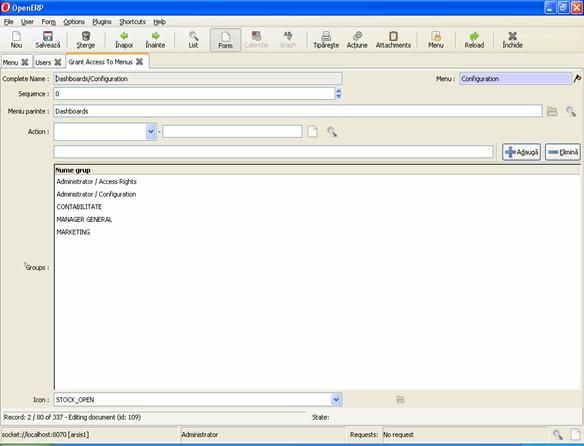Open the User menu
The height and width of the screenshot is (446, 584).
(27, 22)
